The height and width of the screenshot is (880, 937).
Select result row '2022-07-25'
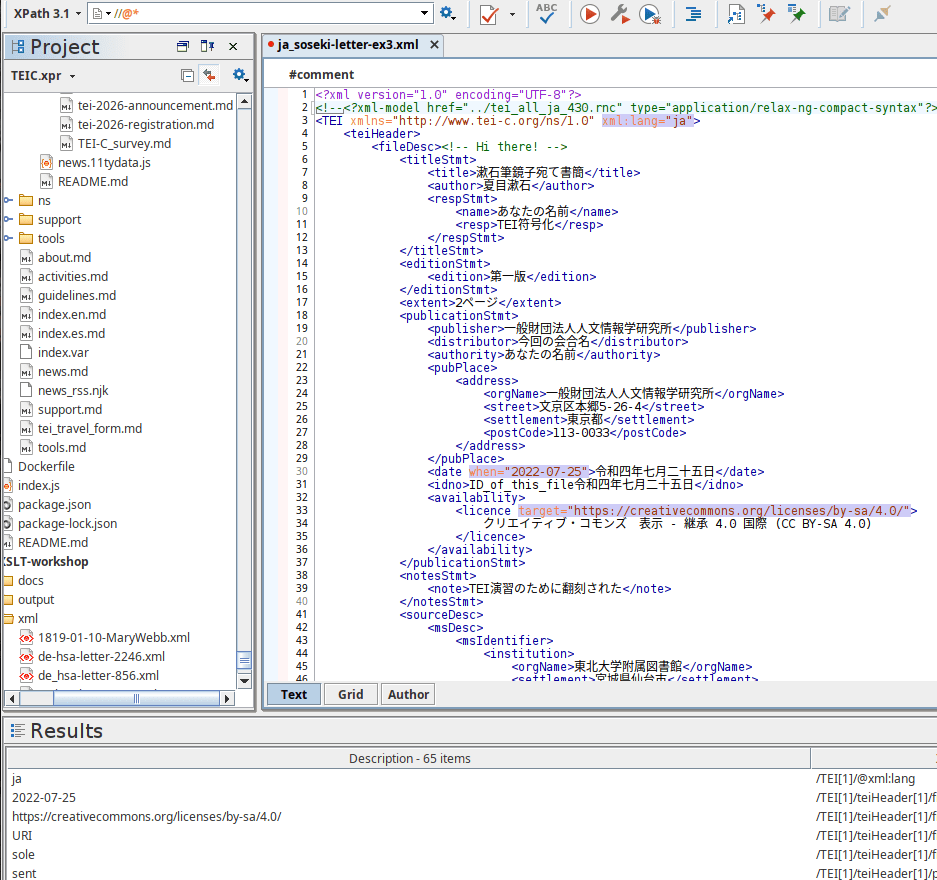[x=409, y=798]
